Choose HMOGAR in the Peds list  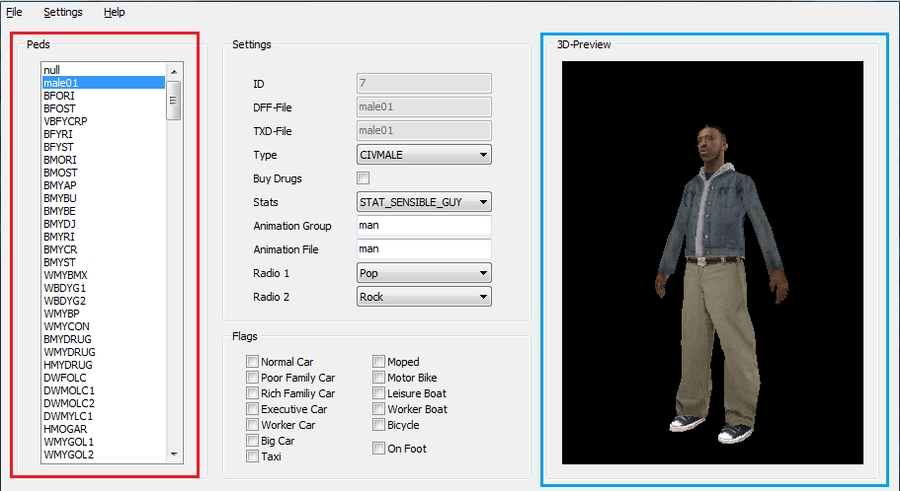(x=67, y=429)
